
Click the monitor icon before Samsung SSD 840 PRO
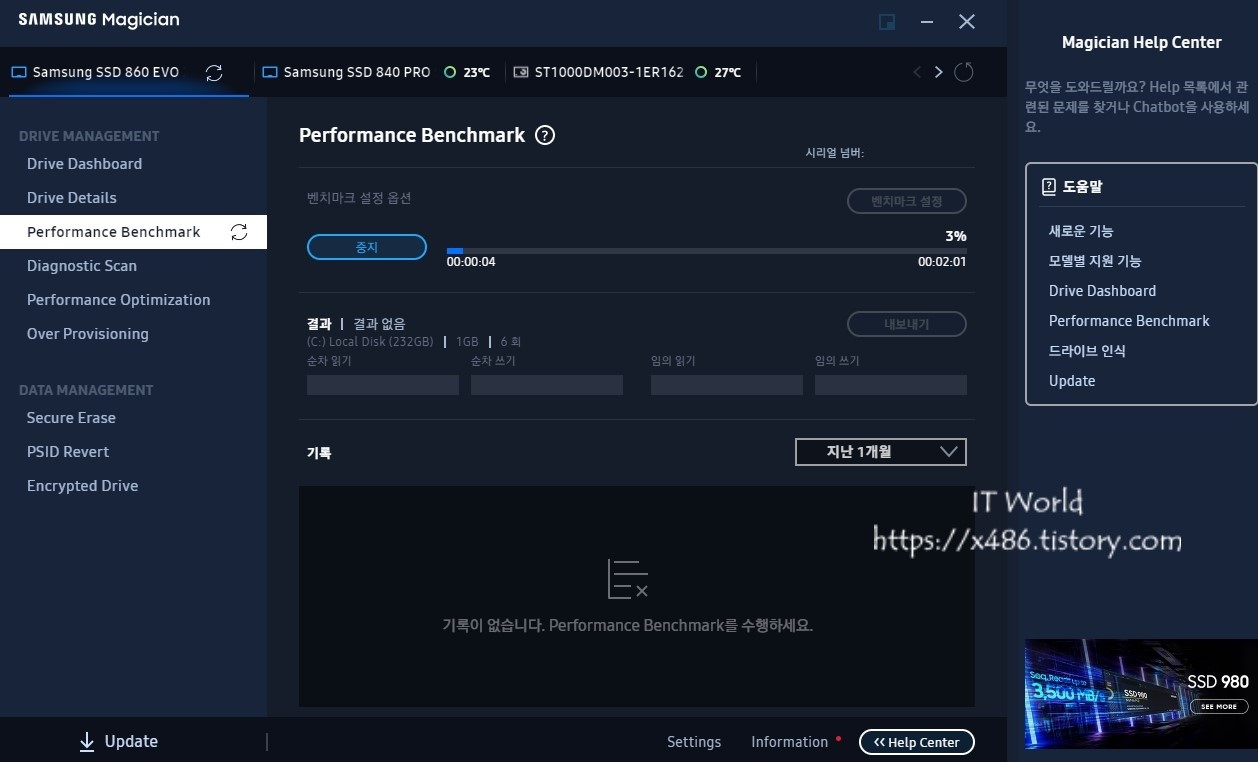pyautogui.click(x=269, y=72)
